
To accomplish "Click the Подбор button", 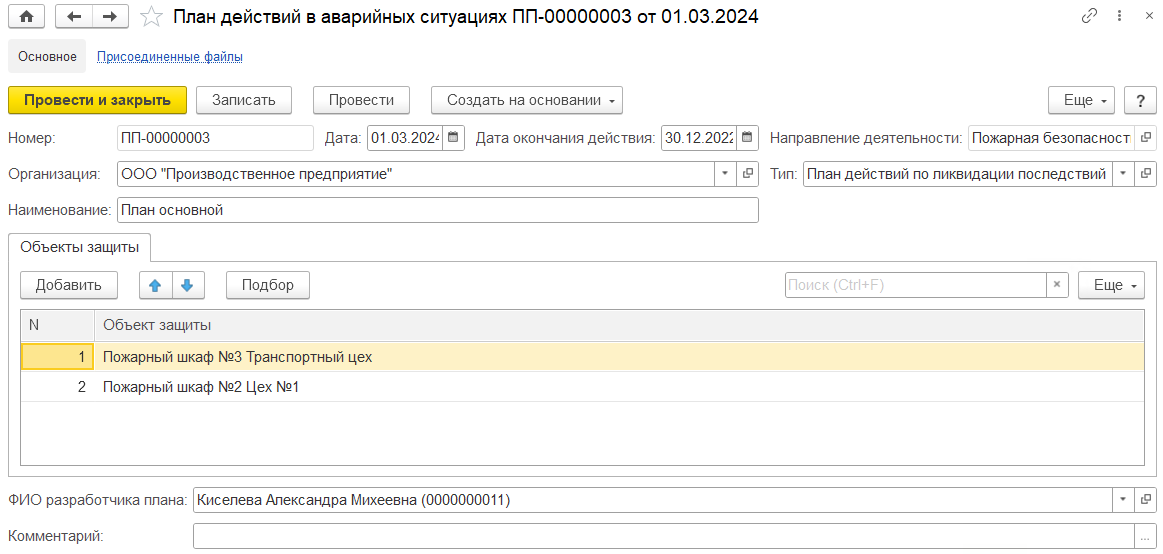I will (x=268, y=285).
